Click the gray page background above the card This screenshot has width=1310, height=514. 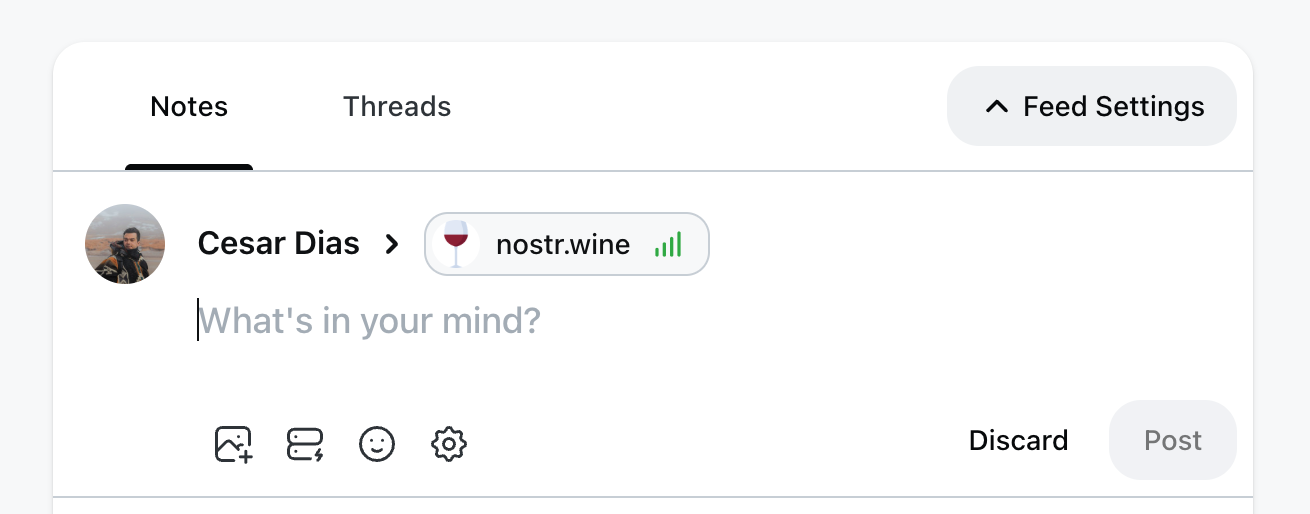coord(655,18)
